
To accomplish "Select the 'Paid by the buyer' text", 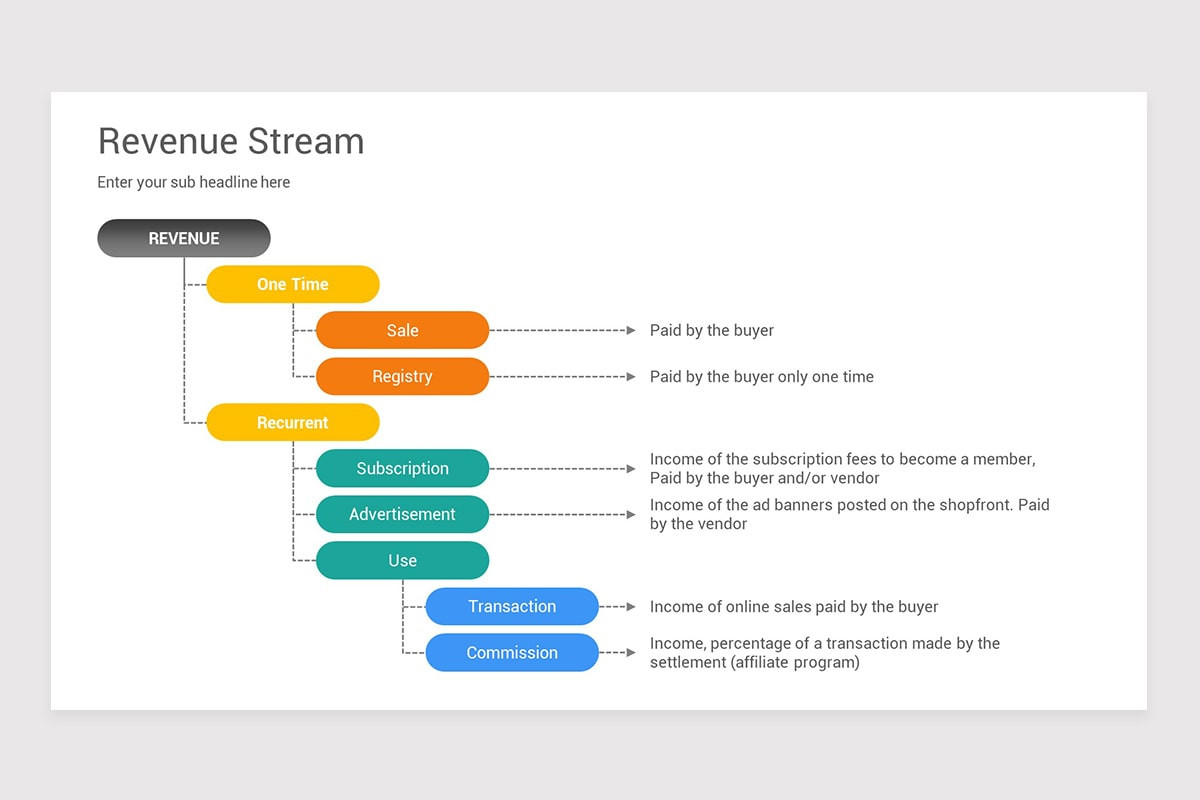I will click(712, 330).
